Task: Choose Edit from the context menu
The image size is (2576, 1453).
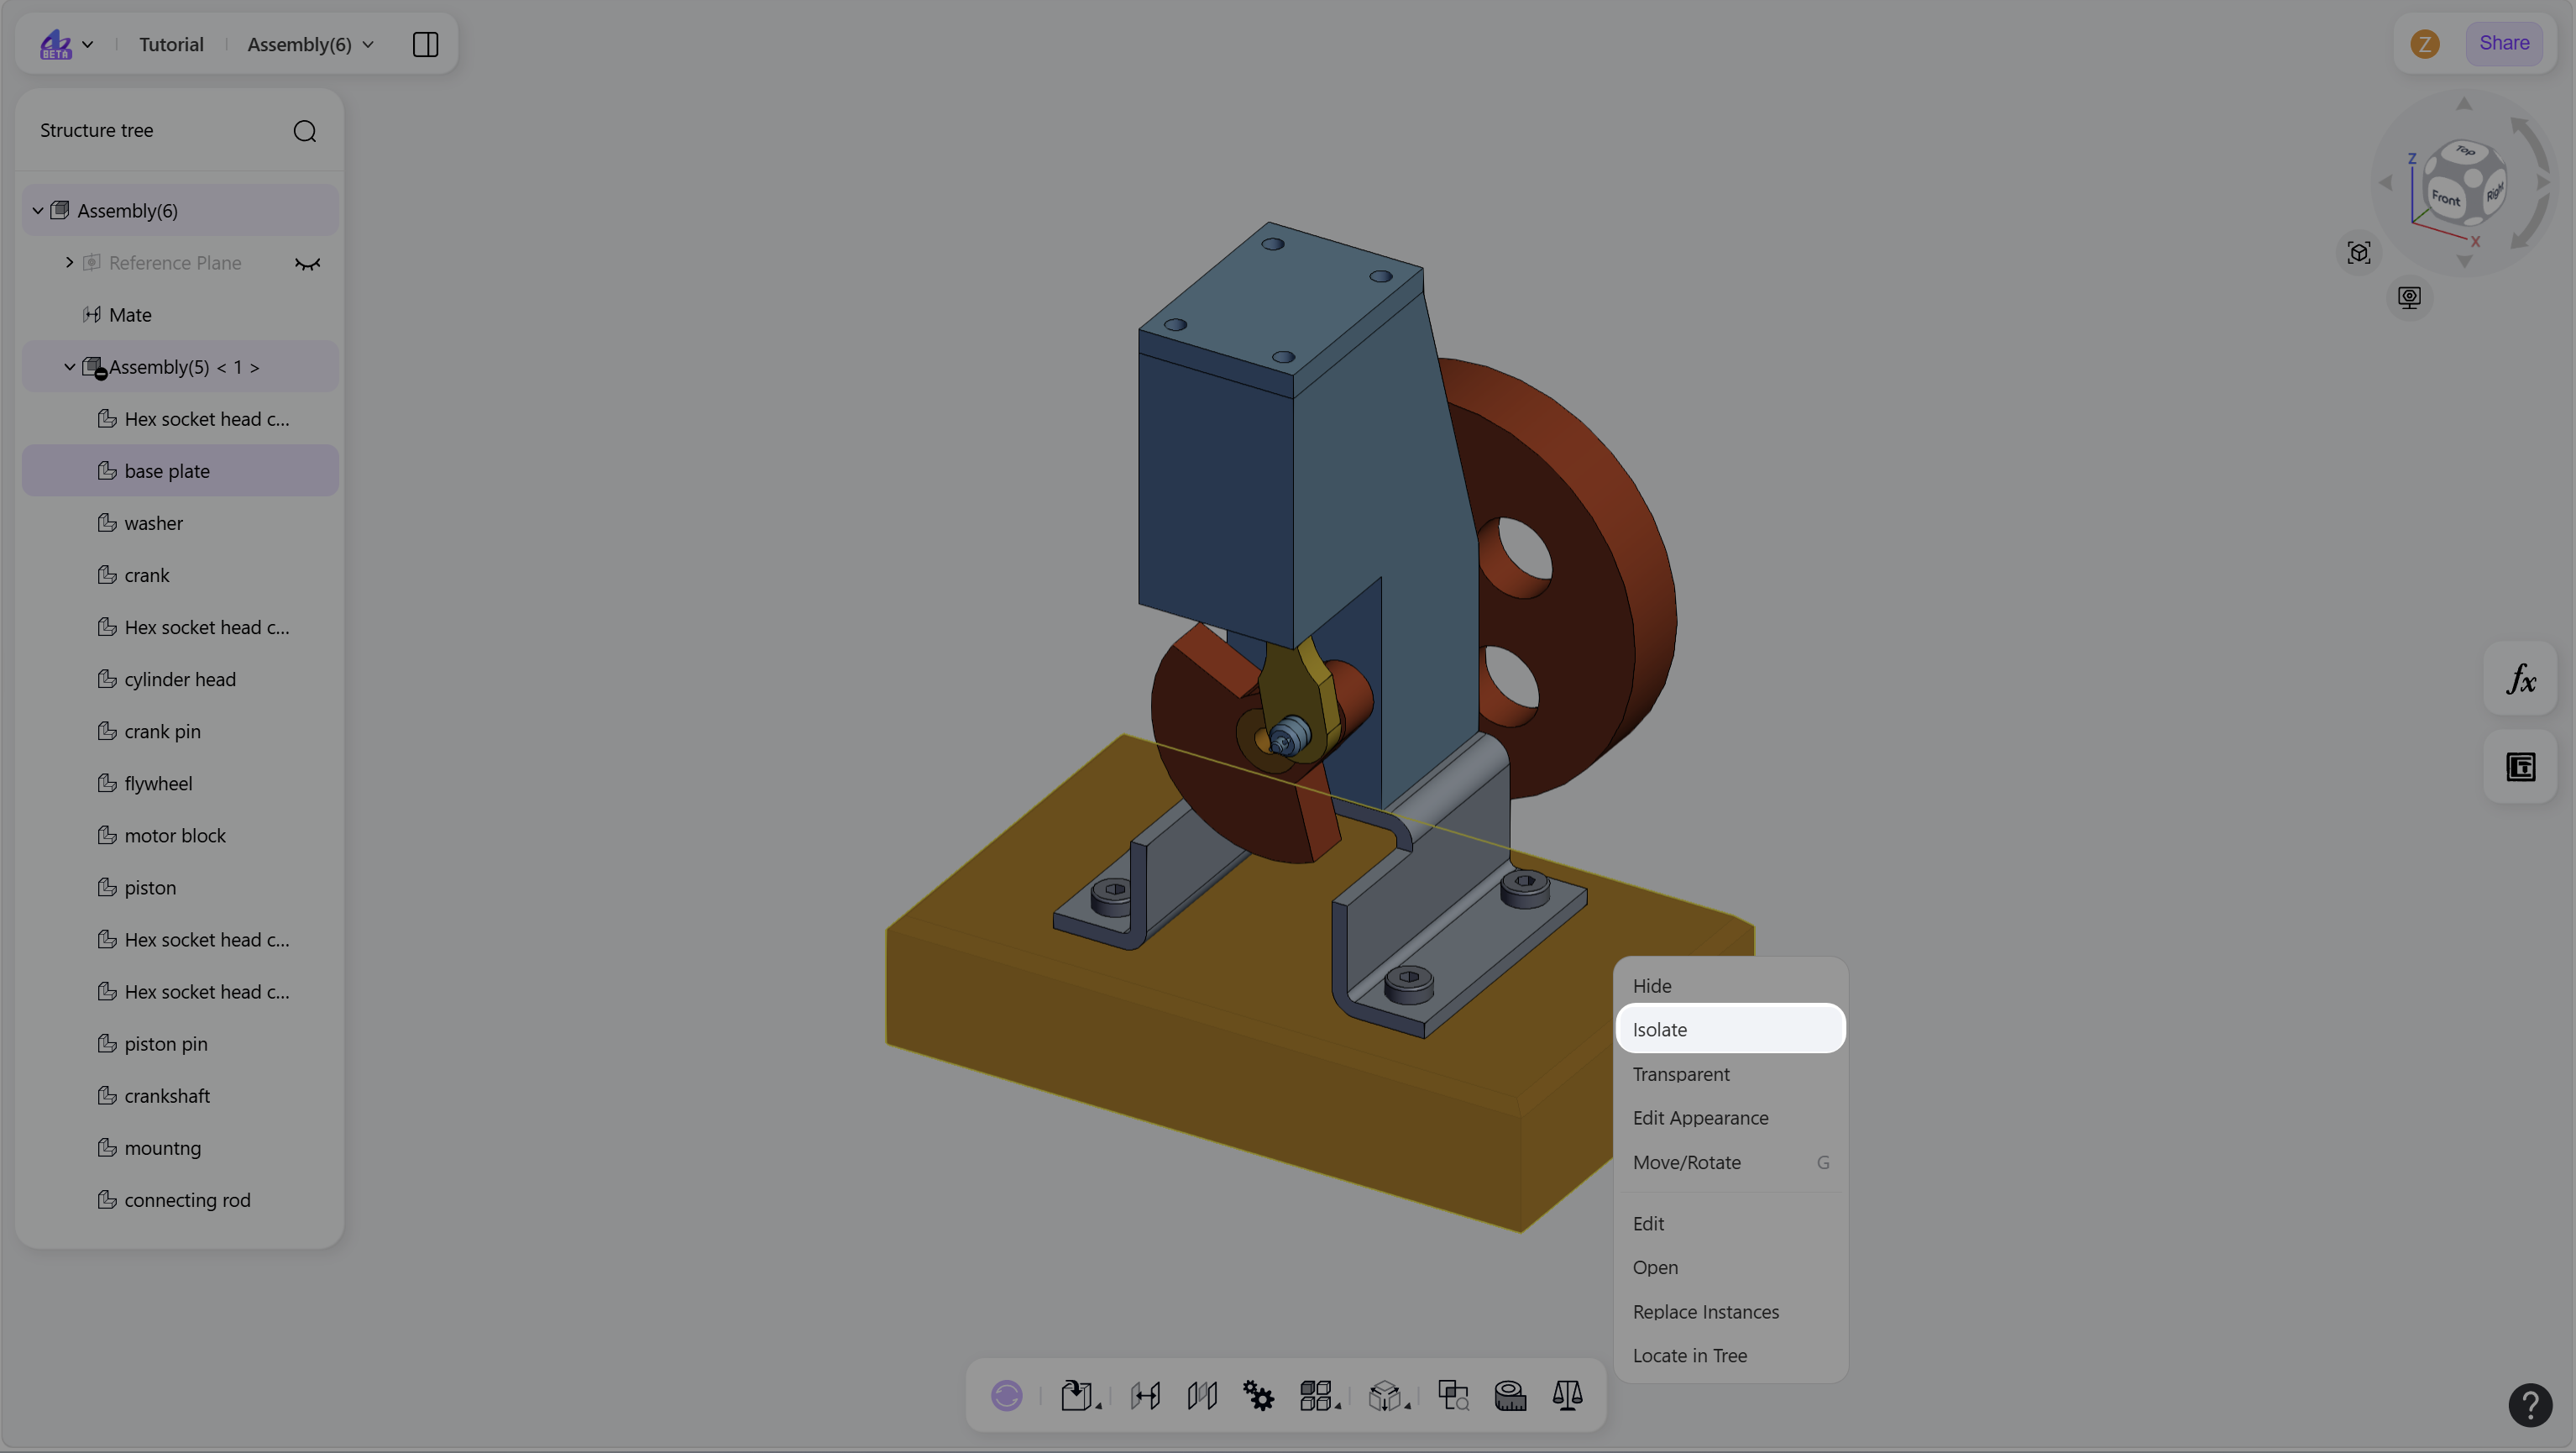Action: click(x=1730, y=1223)
